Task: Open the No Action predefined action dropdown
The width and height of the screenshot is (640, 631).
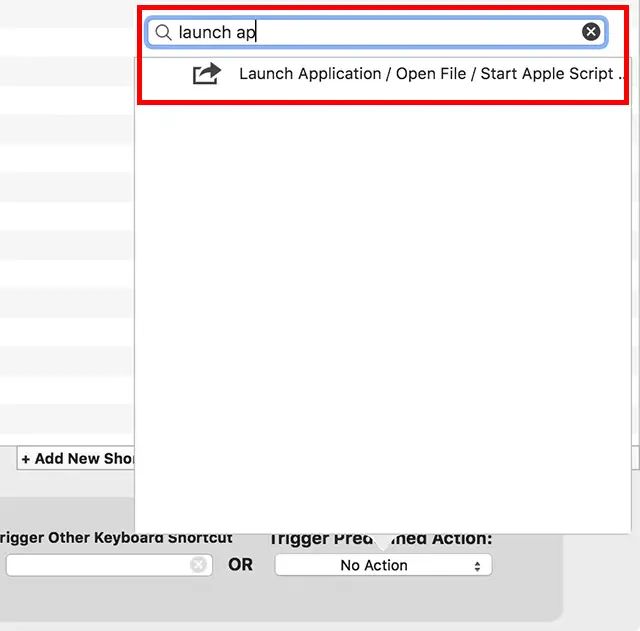Action: tap(383, 565)
